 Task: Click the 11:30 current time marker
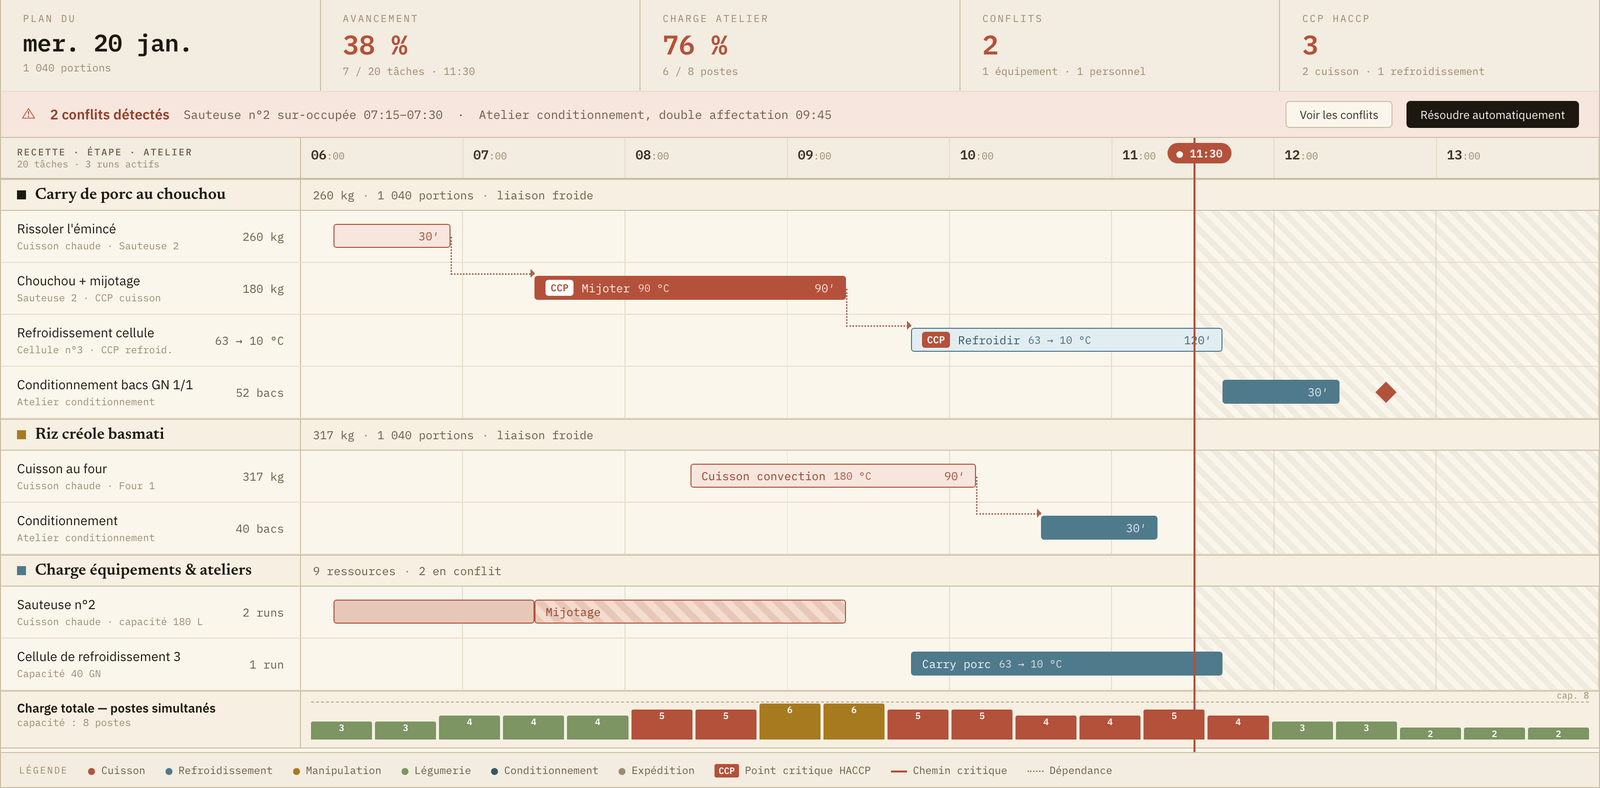point(1199,154)
